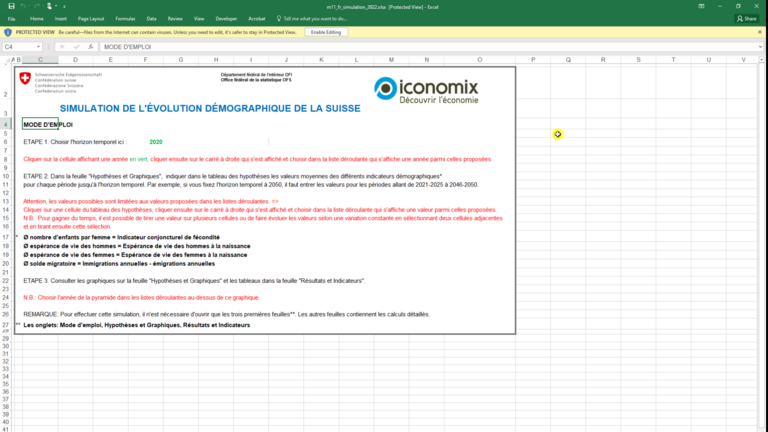Click 'Département fédéral de l'intérieur DFI' text
The width and height of the screenshot is (768, 432).
pos(256,75)
